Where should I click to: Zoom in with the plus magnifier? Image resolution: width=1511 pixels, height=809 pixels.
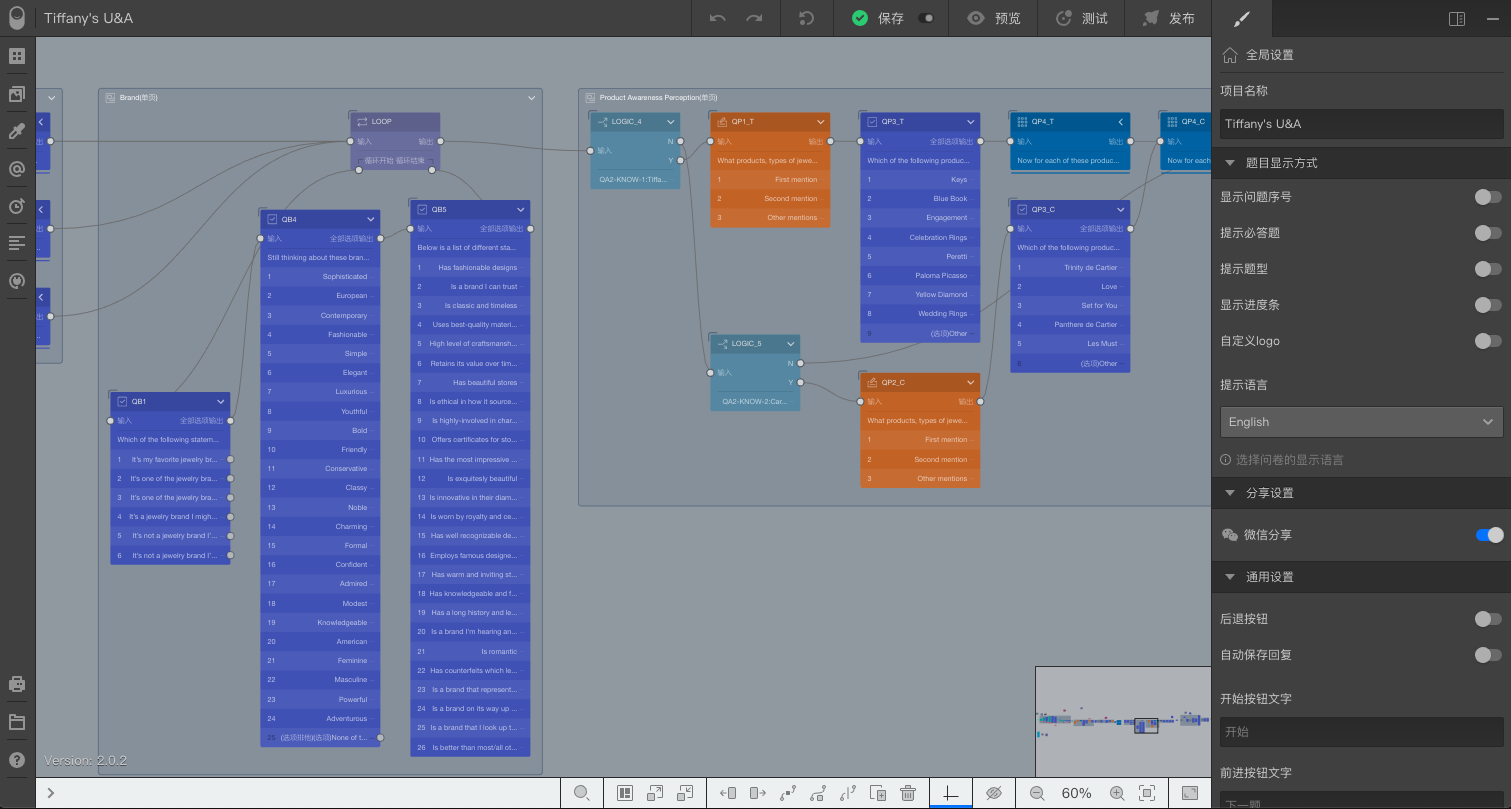pos(1117,793)
